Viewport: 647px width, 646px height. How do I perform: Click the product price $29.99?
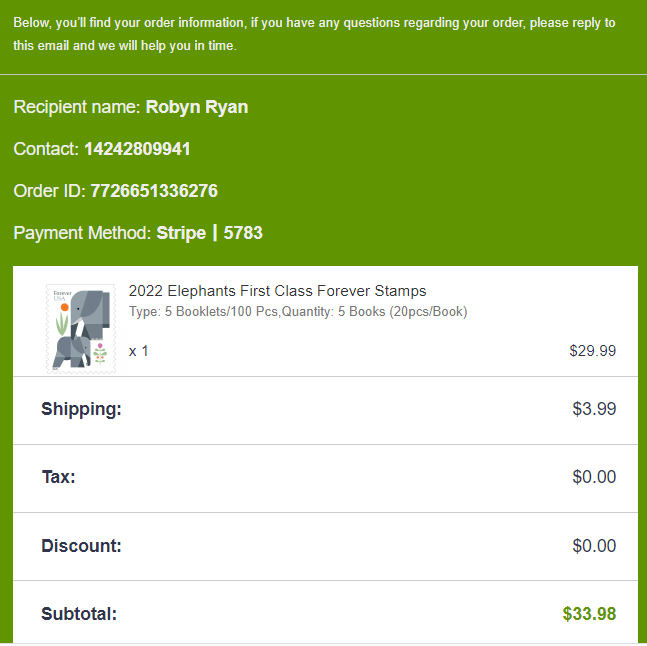click(x=592, y=350)
